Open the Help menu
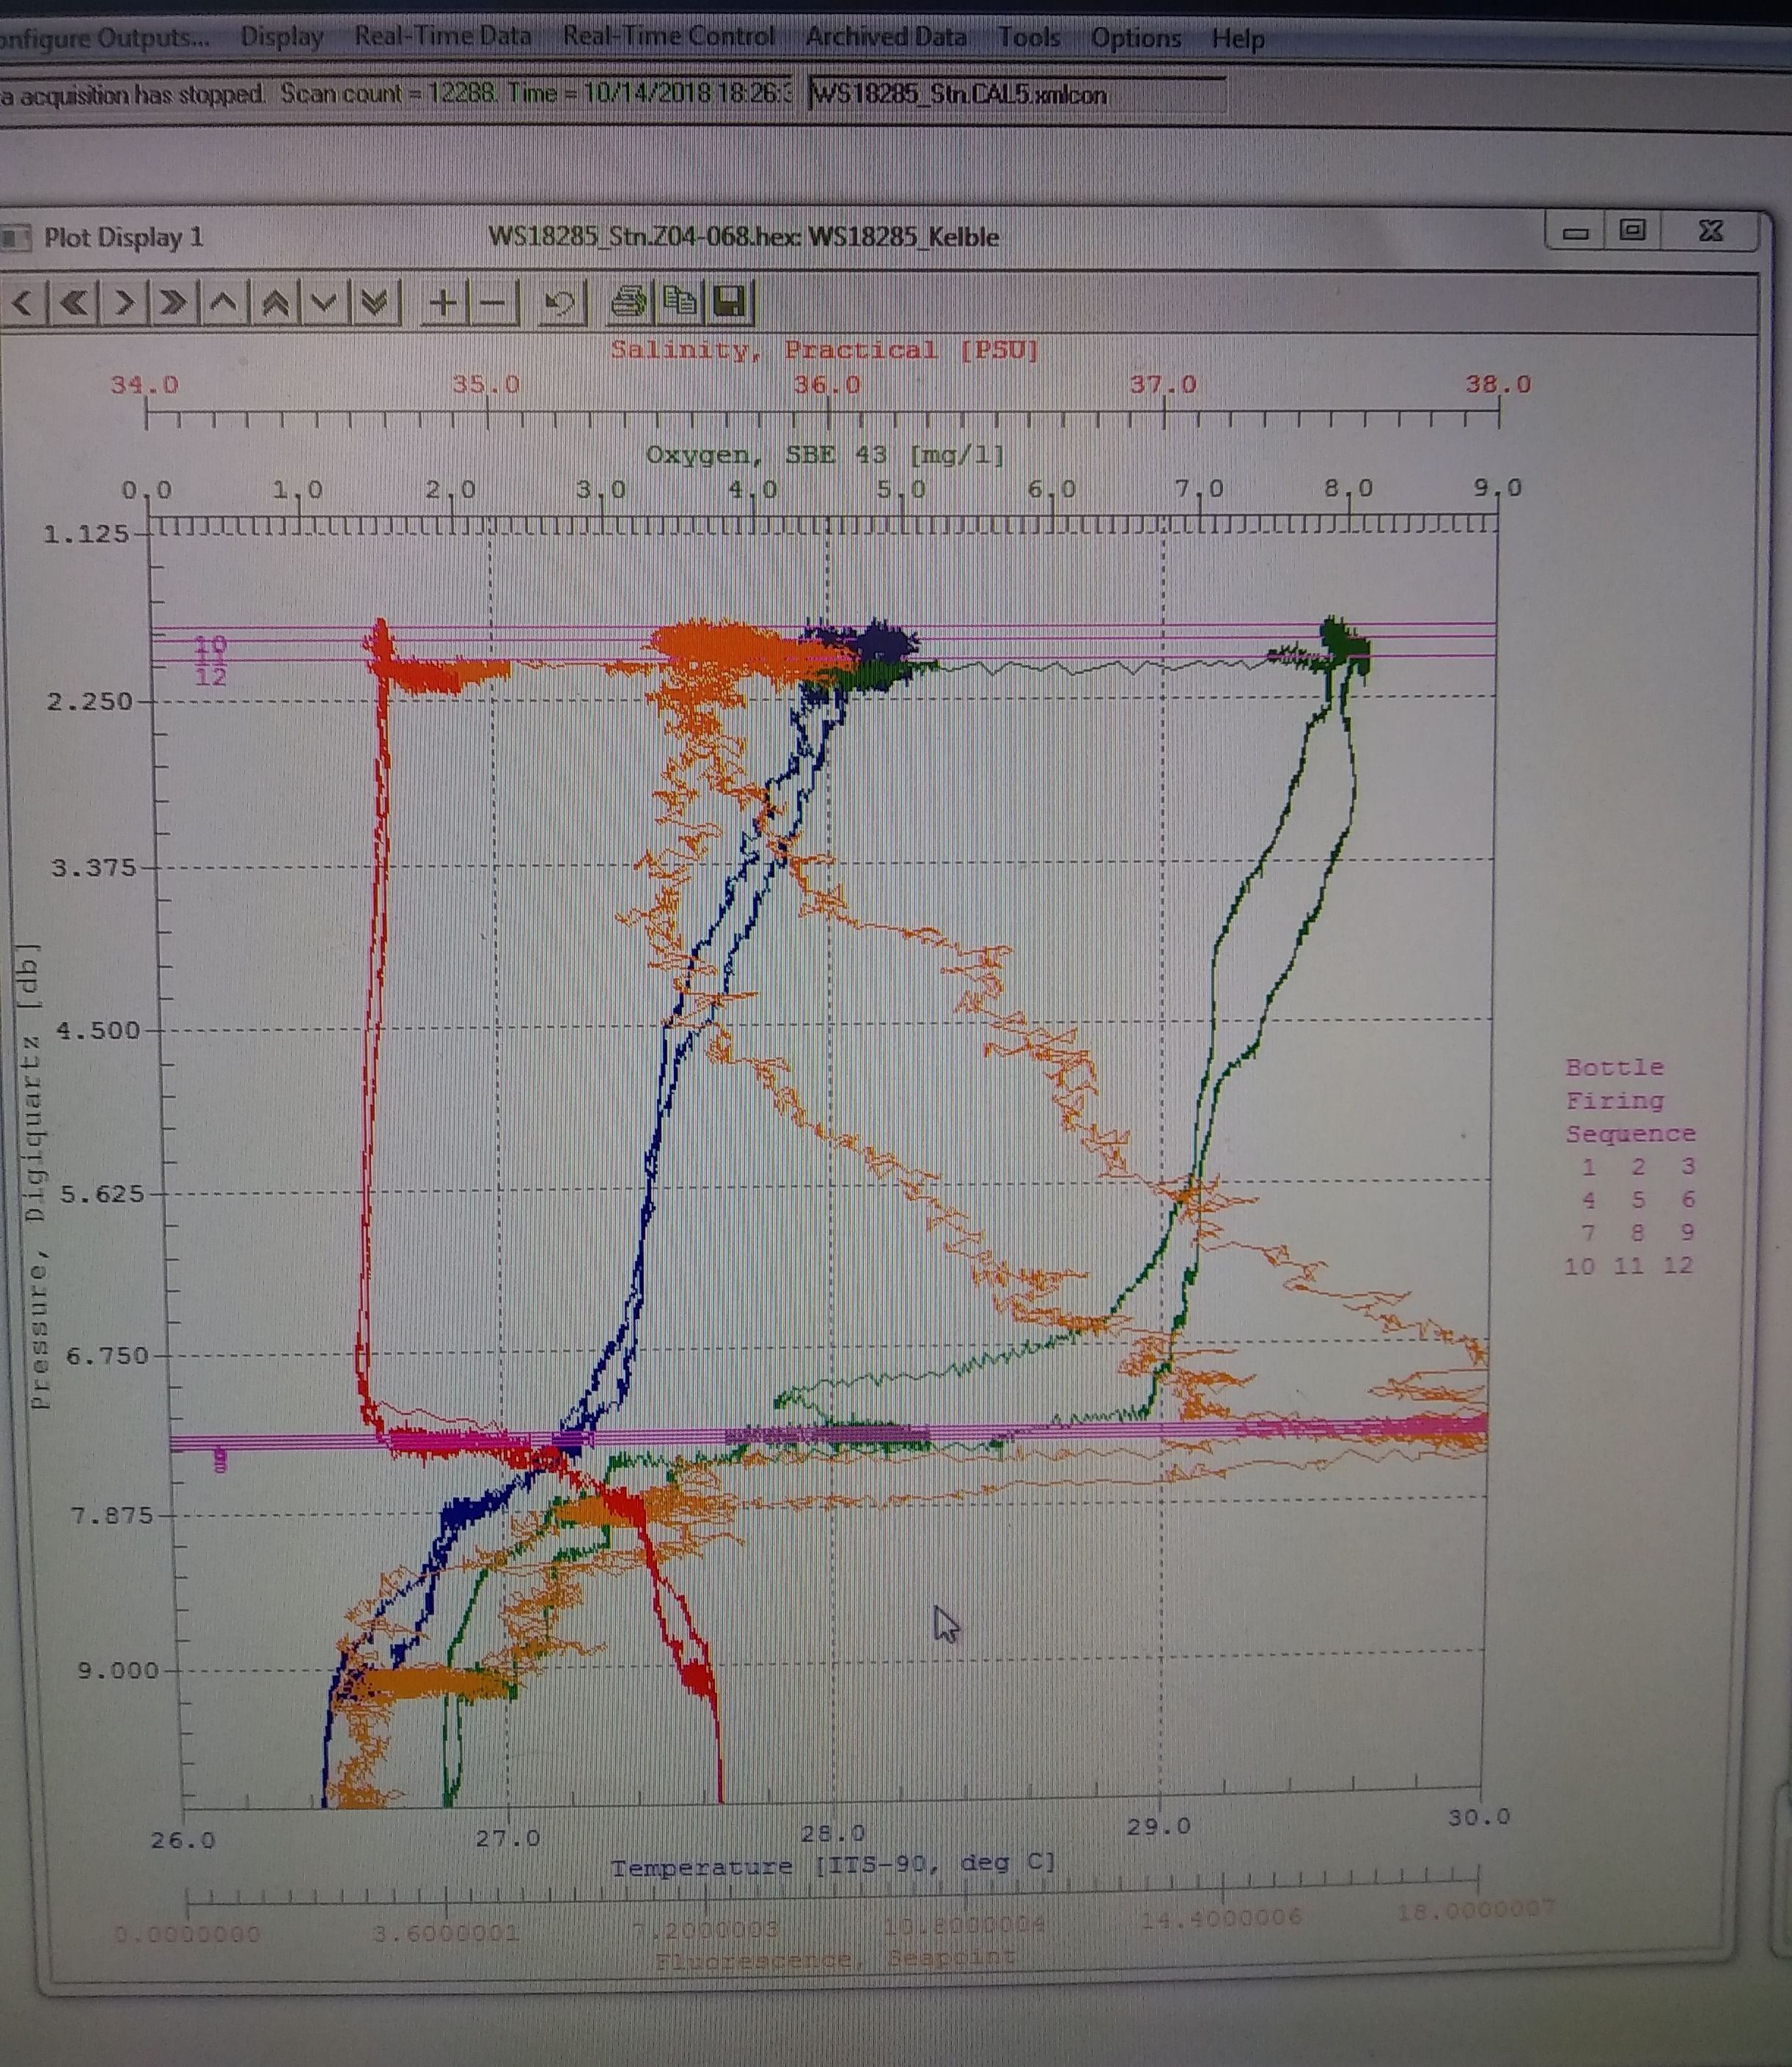Viewport: 1792px width, 2067px height. [x=1238, y=39]
